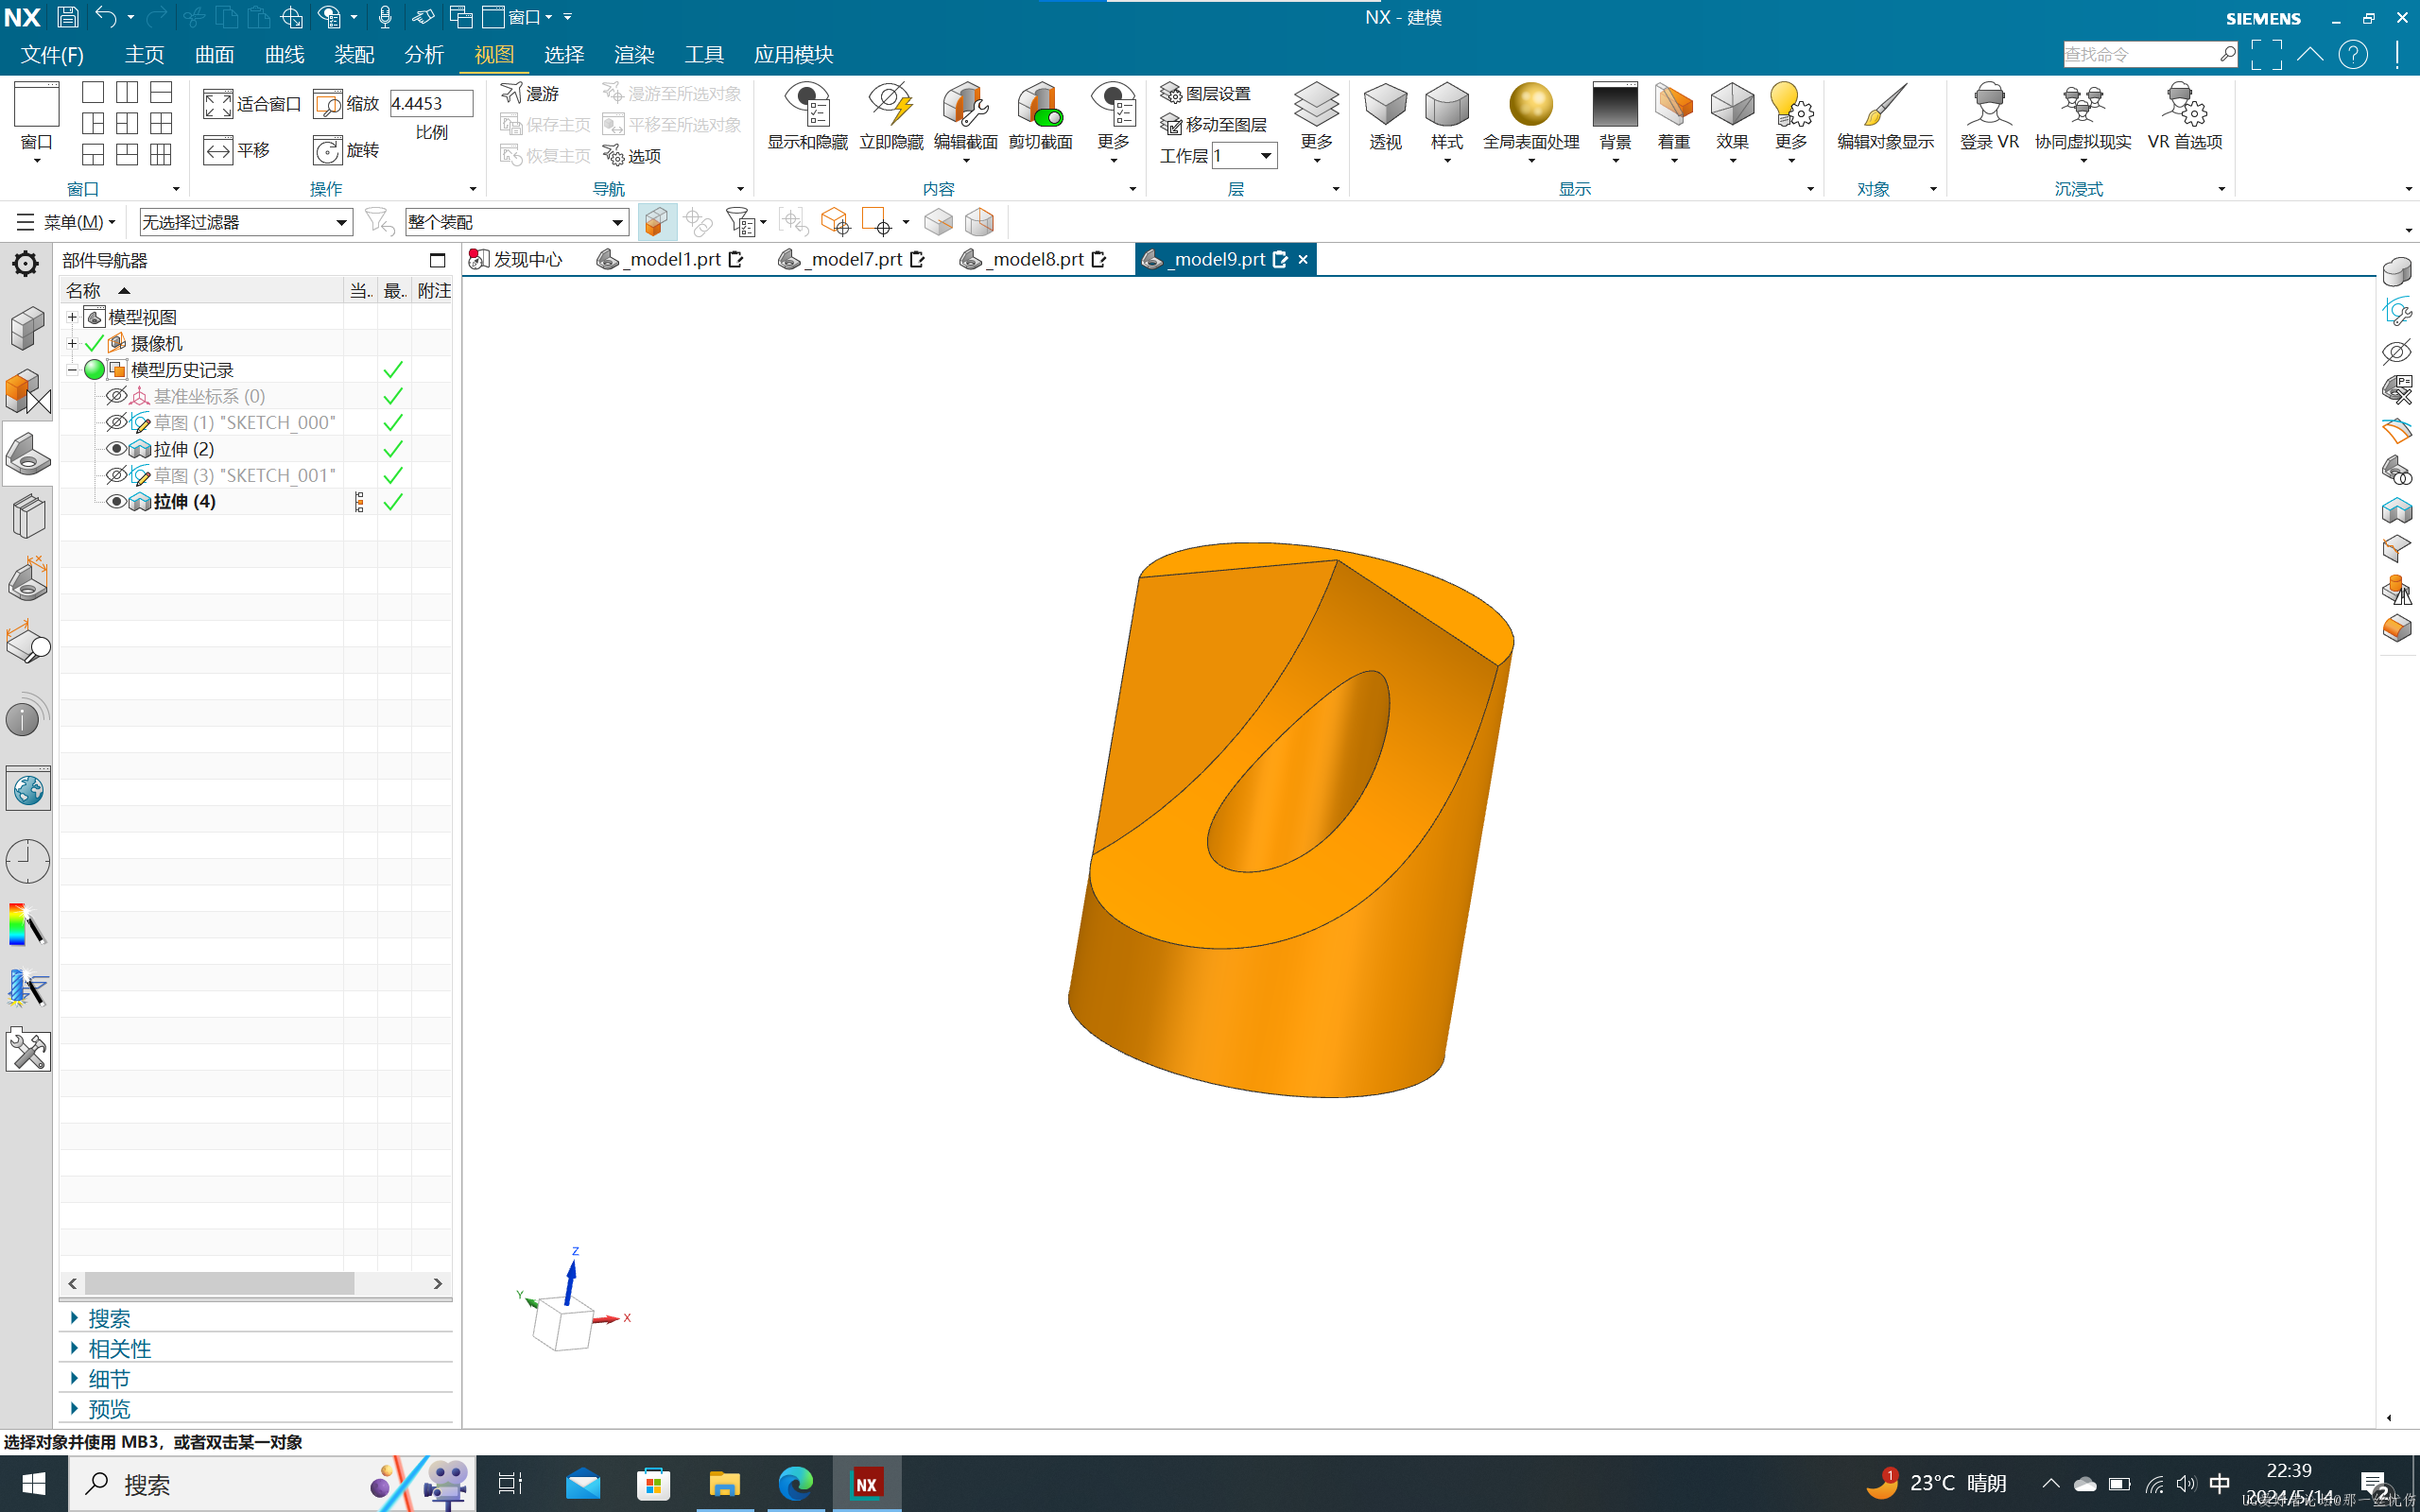Viewport: 2420px width, 1512px height.
Task: Open the 文件(F) menu
Action: pyautogui.click(x=52, y=54)
